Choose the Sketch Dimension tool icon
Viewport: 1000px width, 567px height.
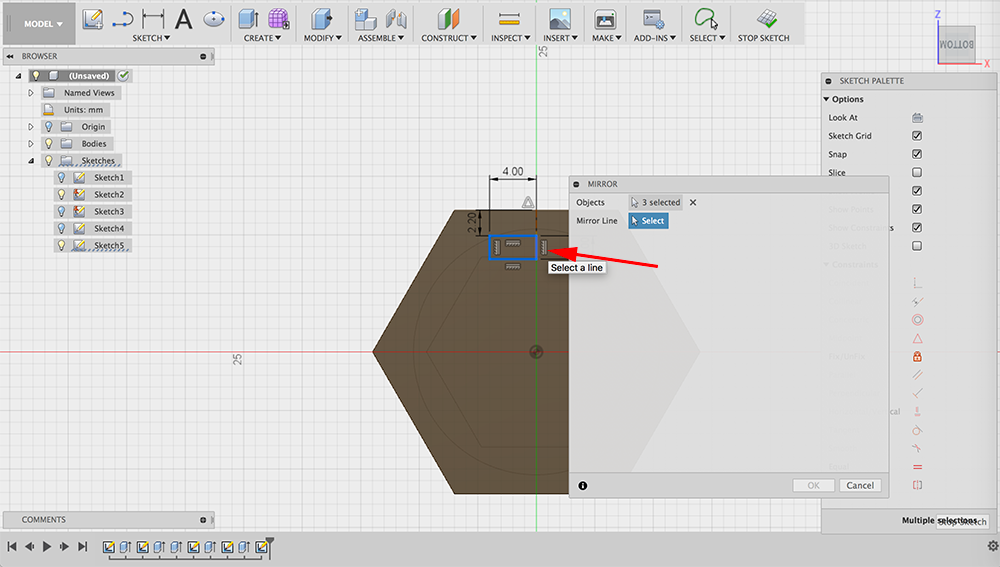tap(153, 19)
